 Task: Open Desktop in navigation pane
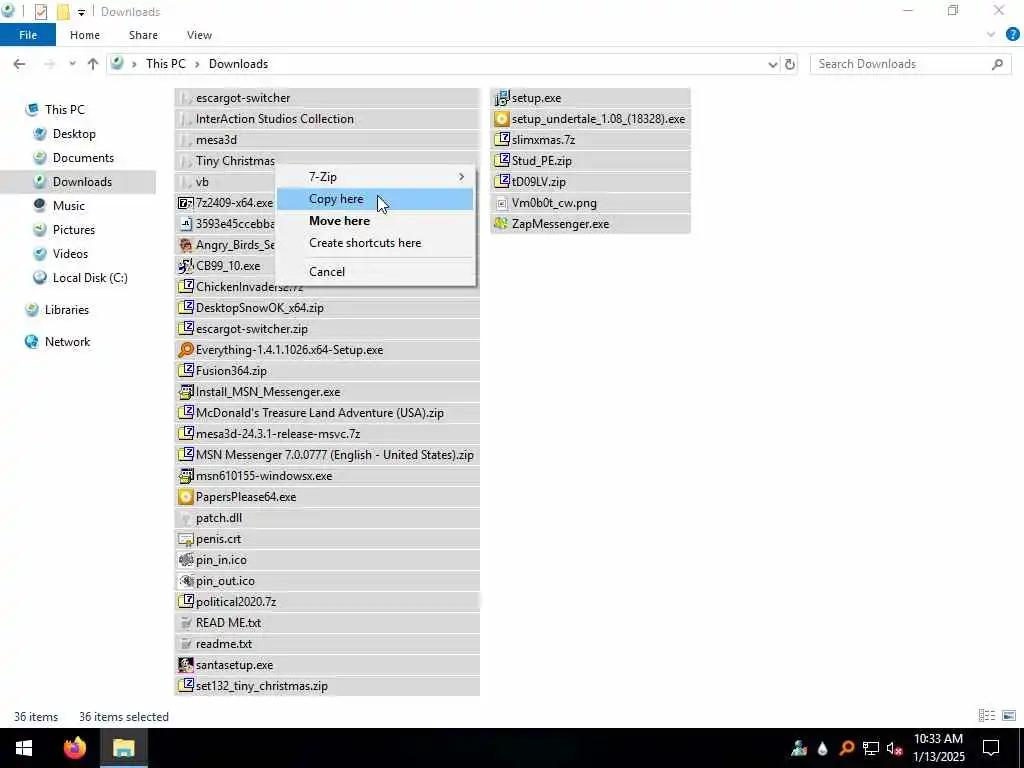pos(74,134)
